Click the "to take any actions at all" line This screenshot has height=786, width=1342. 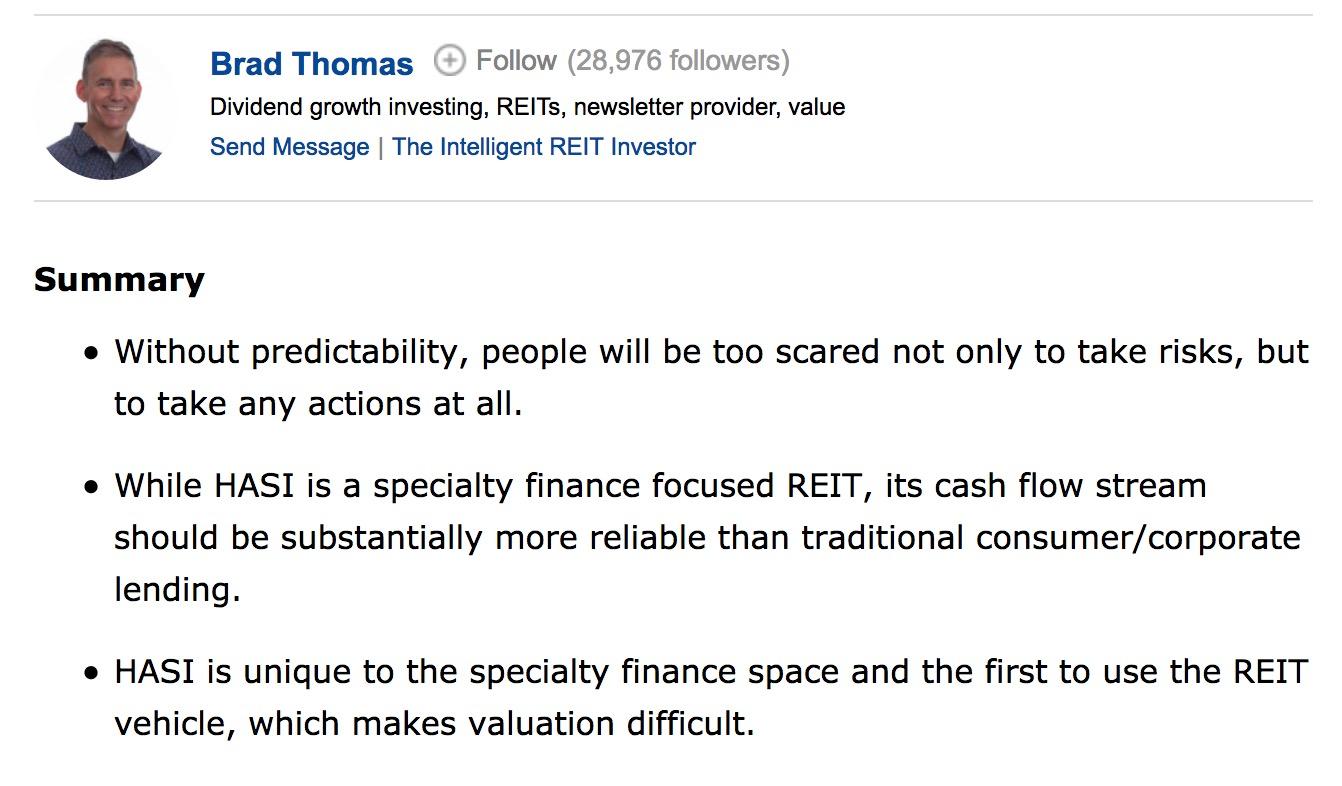[318, 404]
